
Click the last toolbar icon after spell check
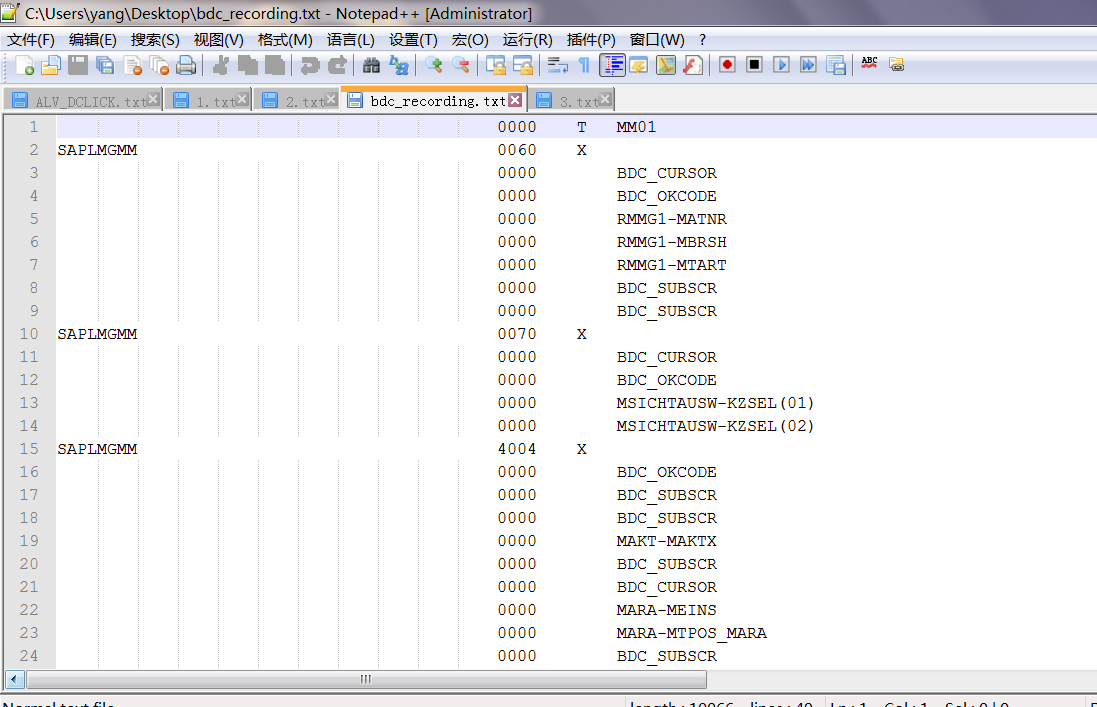tap(897, 65)
